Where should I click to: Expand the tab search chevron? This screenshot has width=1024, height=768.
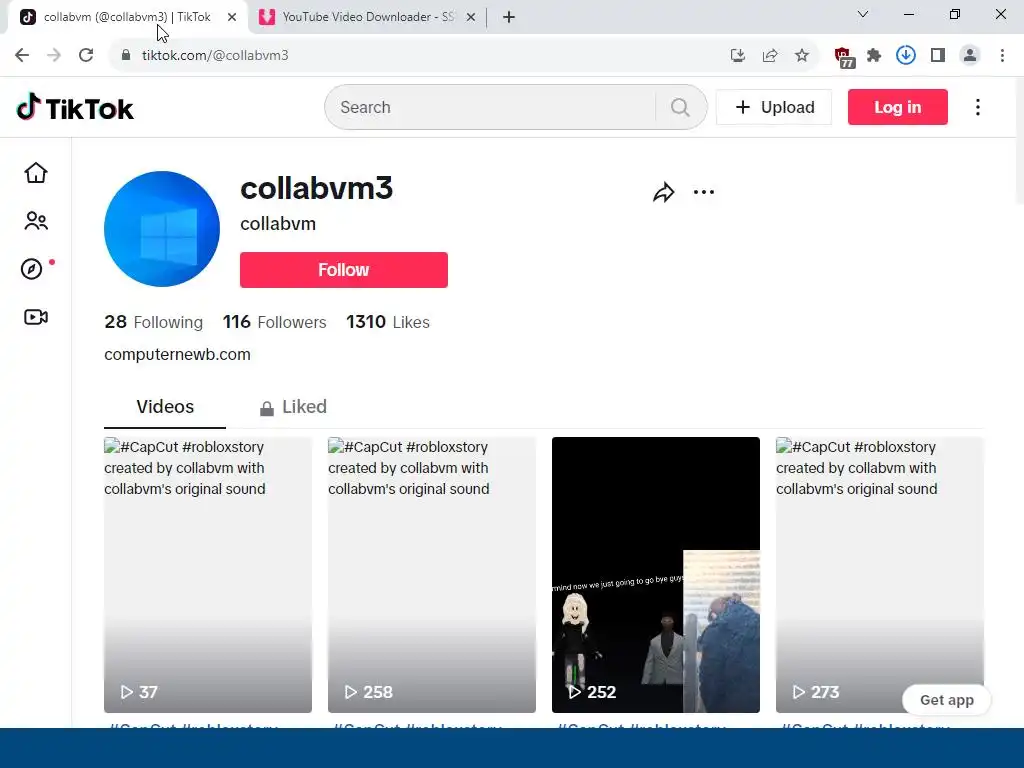[863, 14]
